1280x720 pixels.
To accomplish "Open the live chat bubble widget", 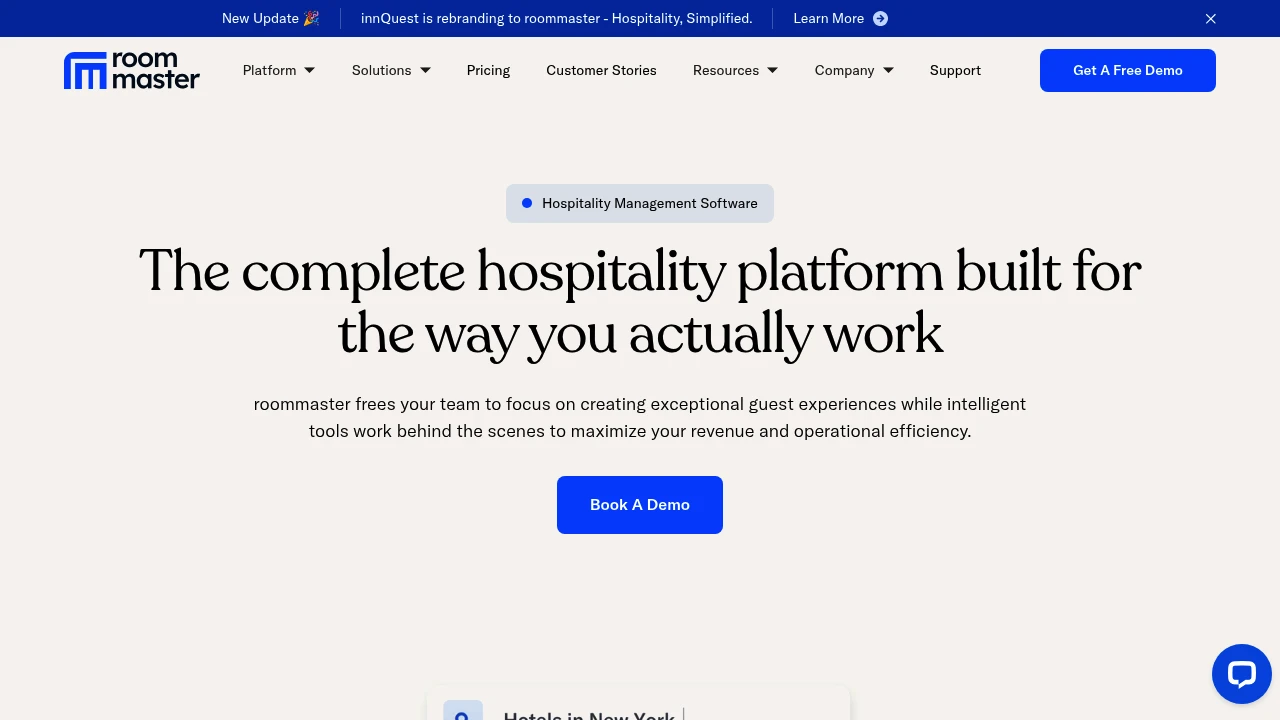I will 1241,674.
